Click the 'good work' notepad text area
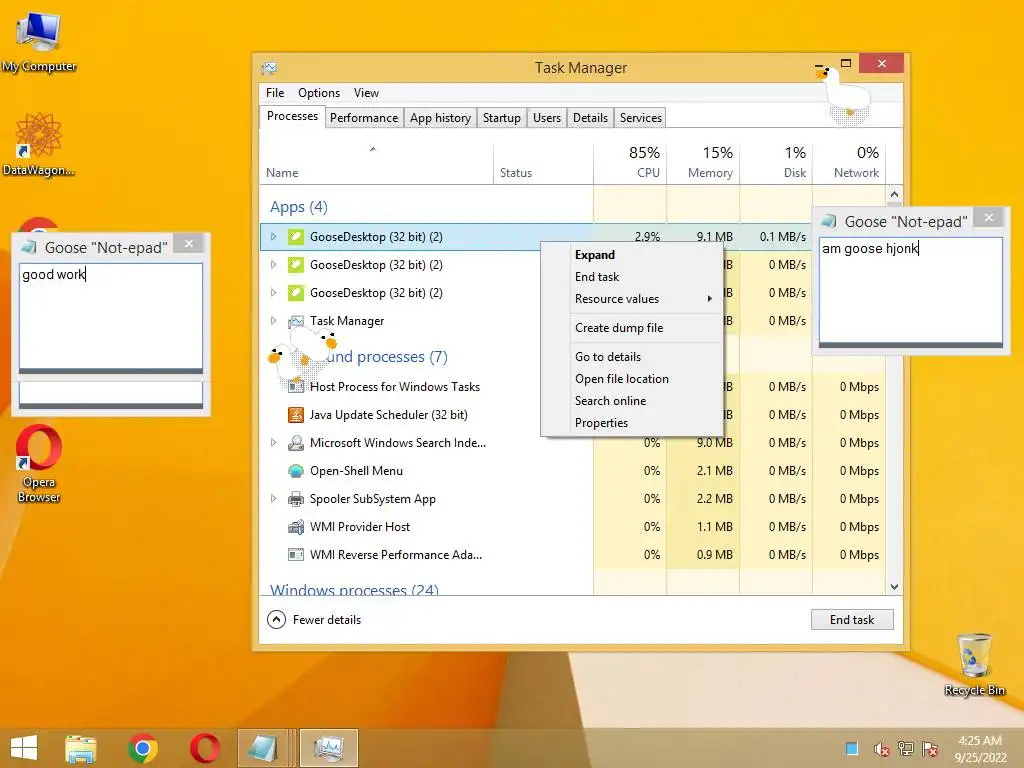Viewport: 1024px width, 768px height. pyautogui.click(x=111, y=317)
